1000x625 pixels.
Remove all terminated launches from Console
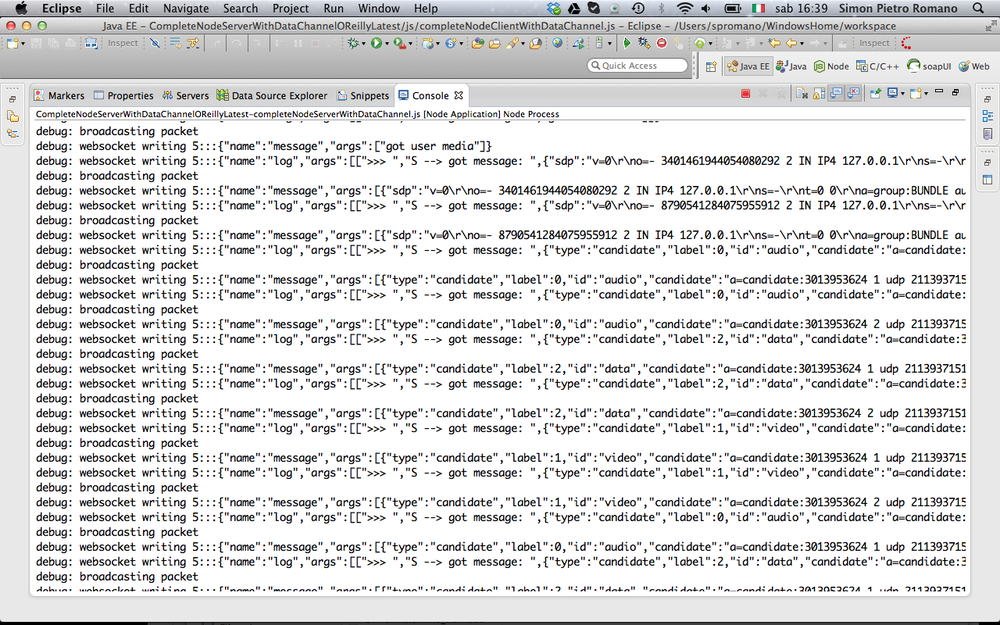(x=779, y=95)
